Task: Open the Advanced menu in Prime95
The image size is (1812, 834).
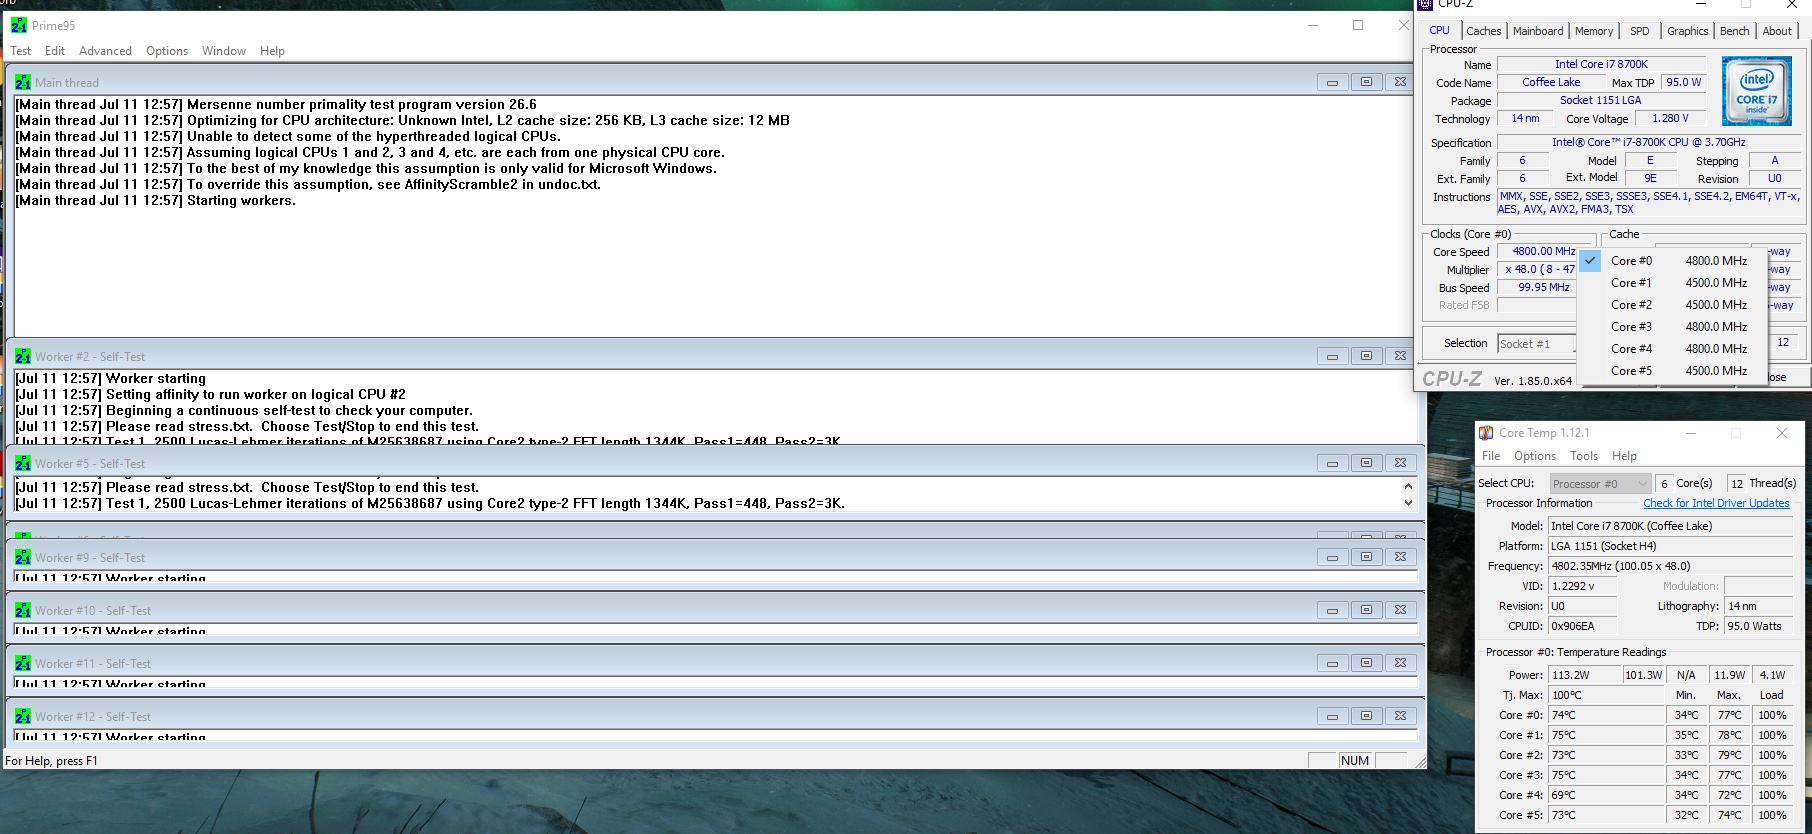Action: [x=105, y=51]
